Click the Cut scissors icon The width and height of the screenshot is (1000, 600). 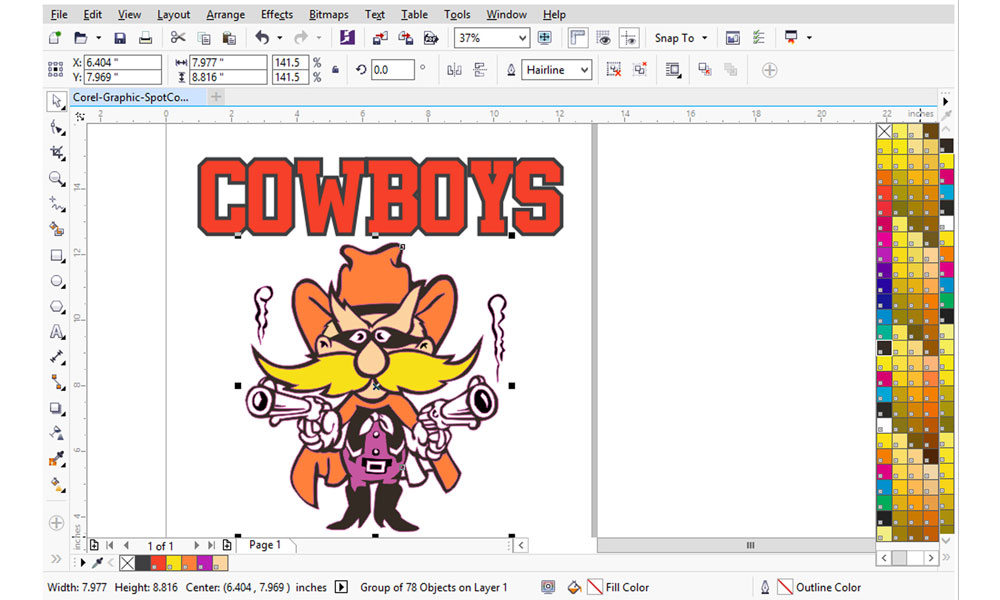pos(178,38)
